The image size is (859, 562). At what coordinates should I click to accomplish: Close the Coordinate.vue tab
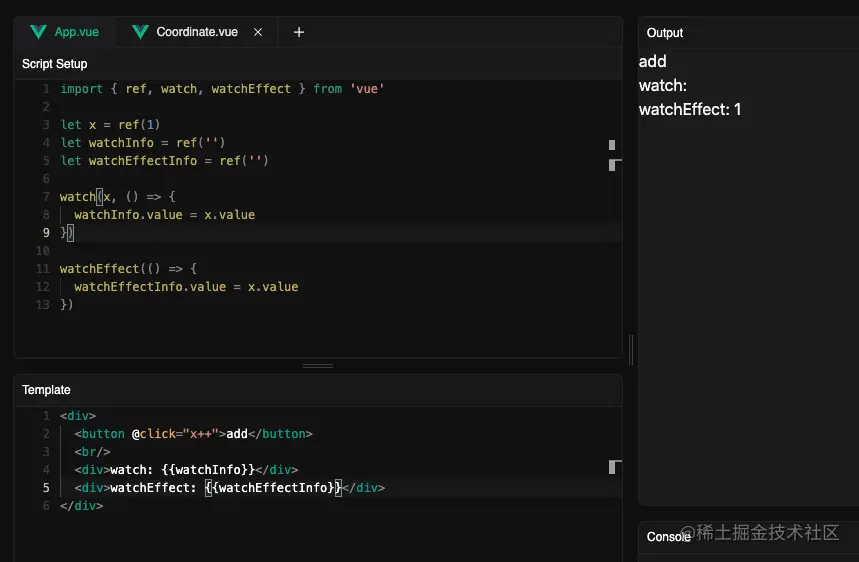pos(257,32)
